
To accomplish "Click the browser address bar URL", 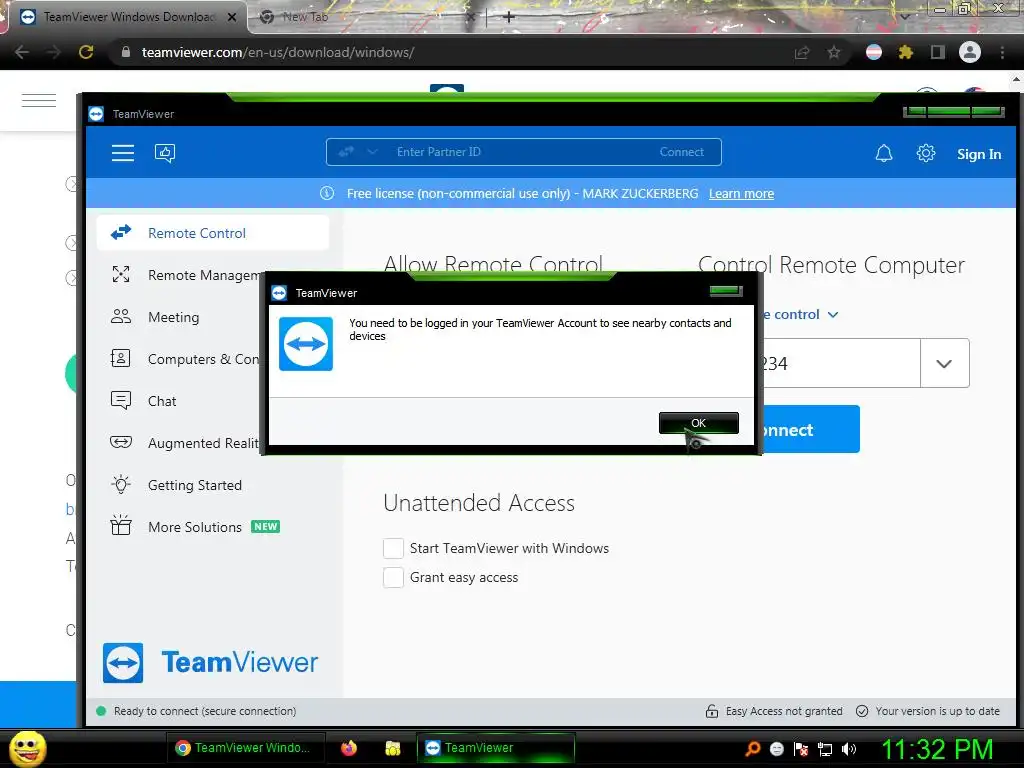I will (278, 52).
